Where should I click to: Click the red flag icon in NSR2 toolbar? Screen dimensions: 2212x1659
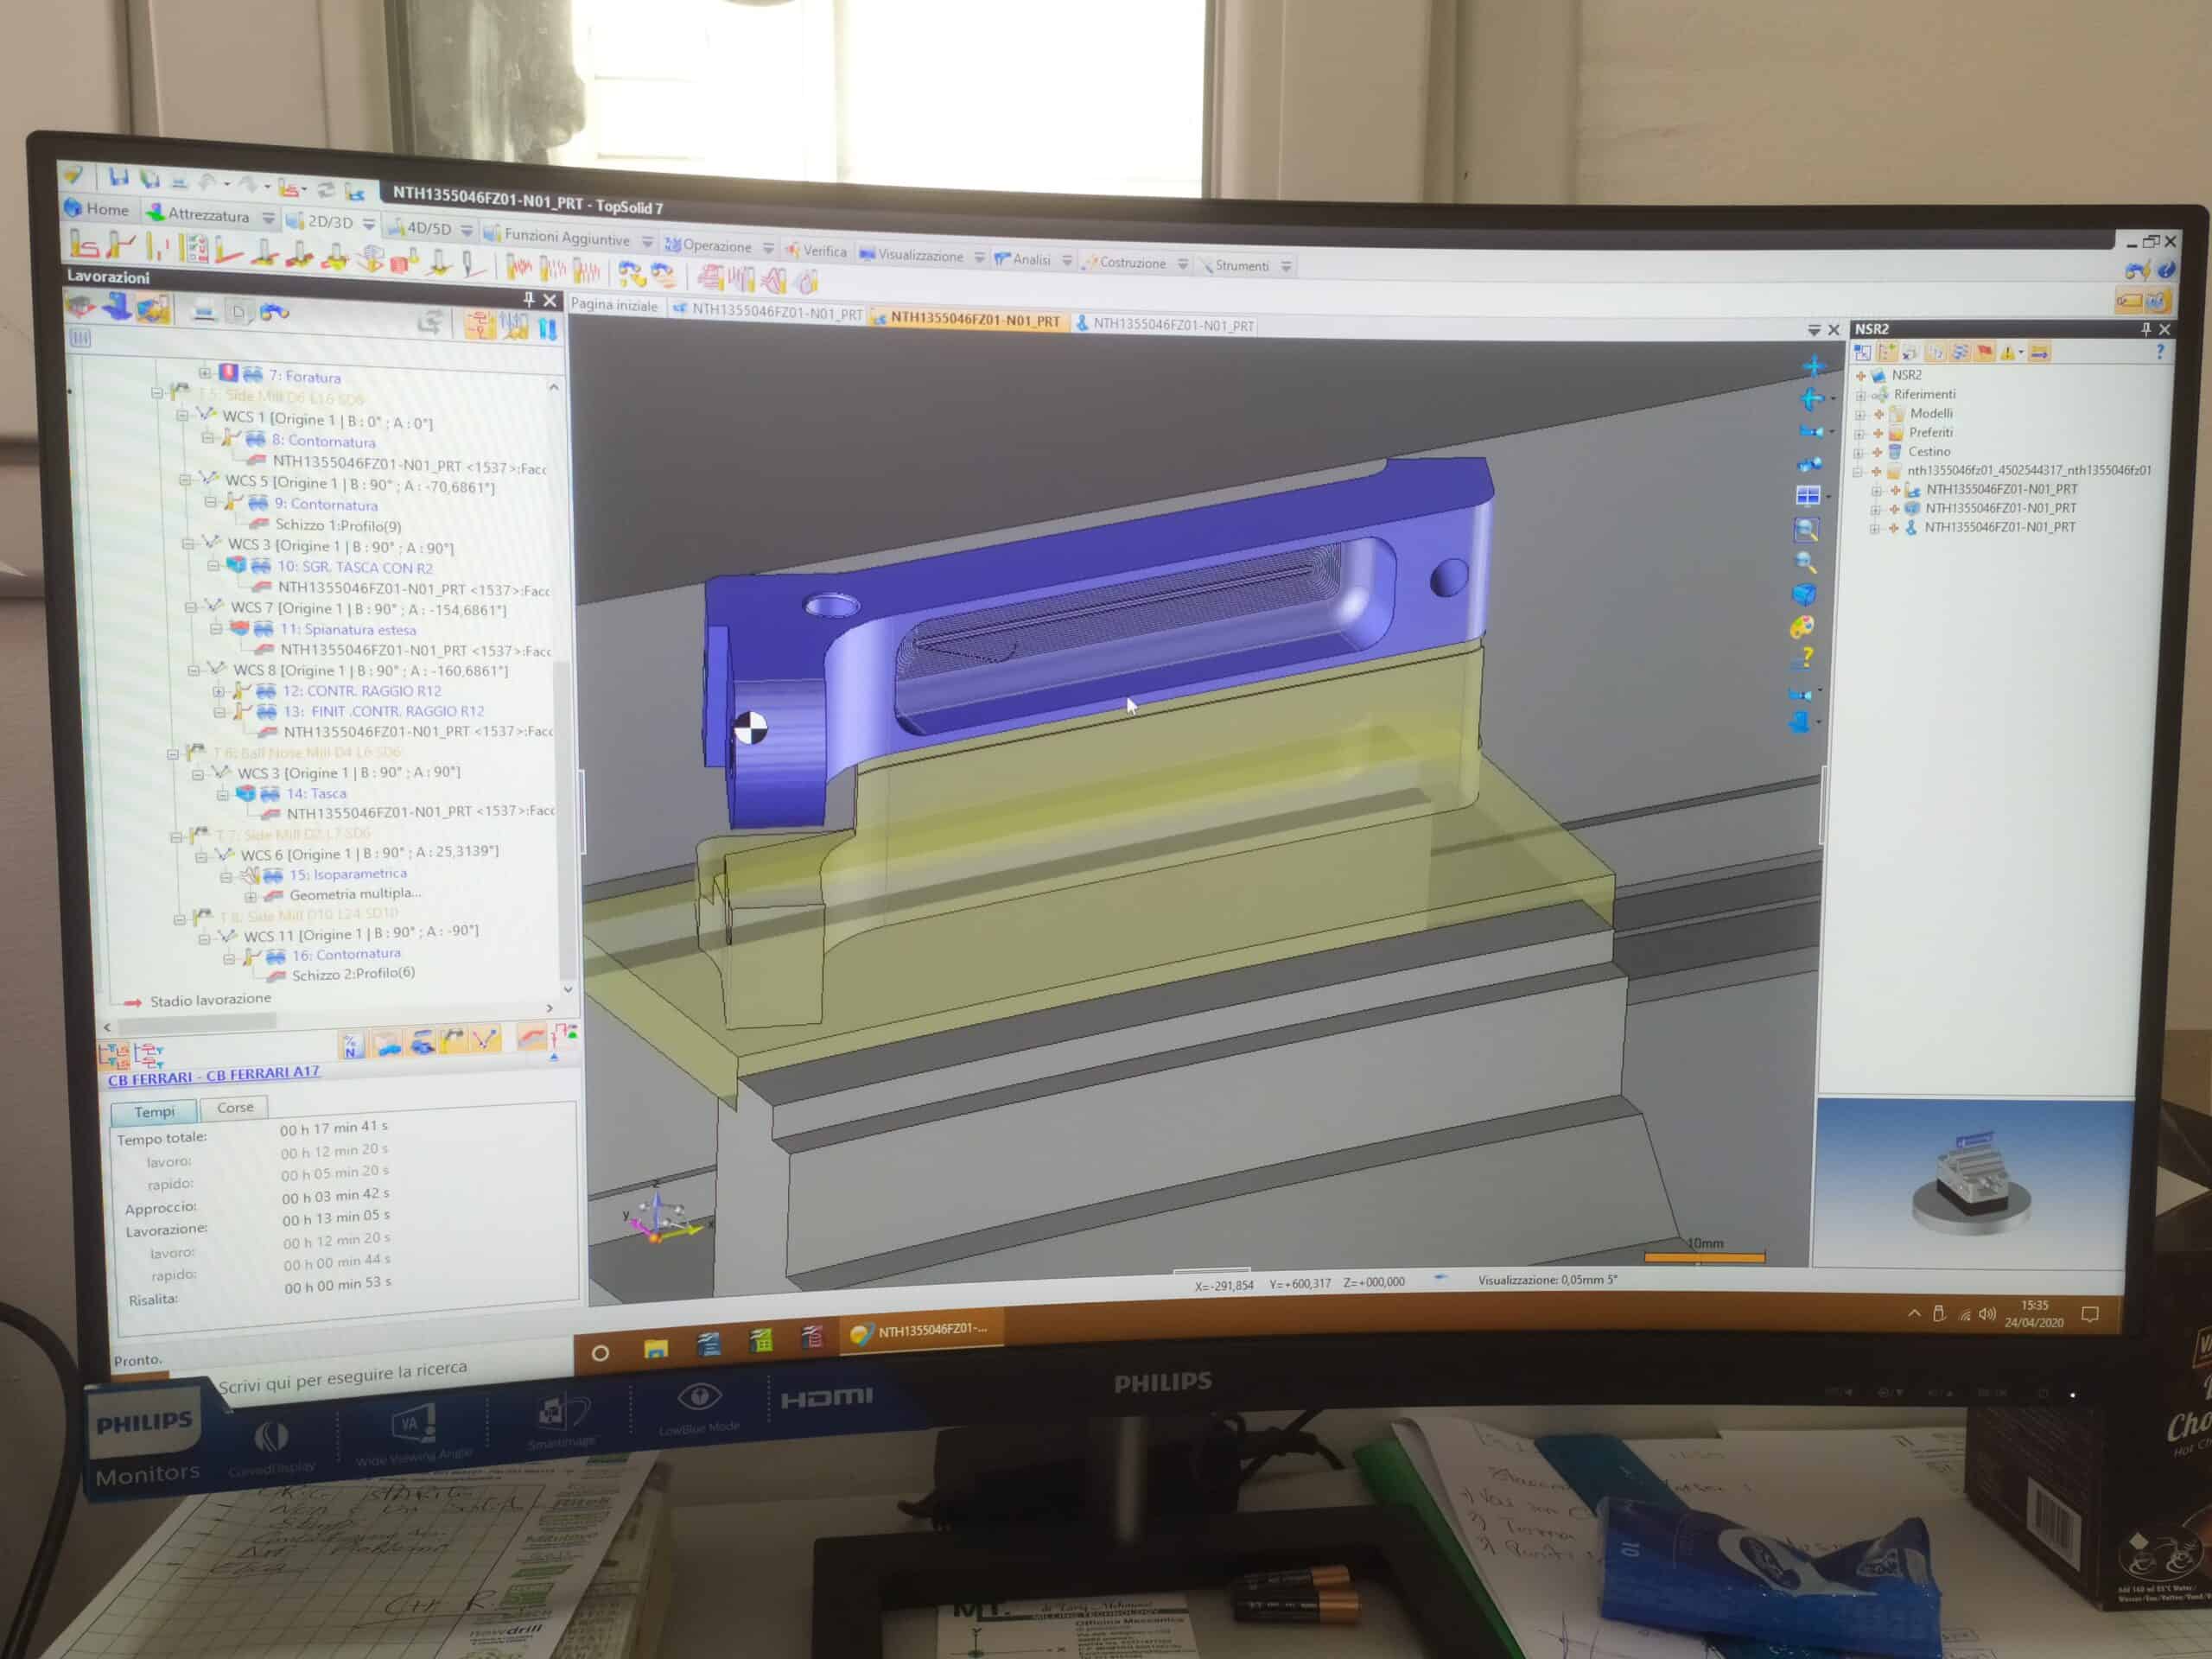(x=1984, y=352)
